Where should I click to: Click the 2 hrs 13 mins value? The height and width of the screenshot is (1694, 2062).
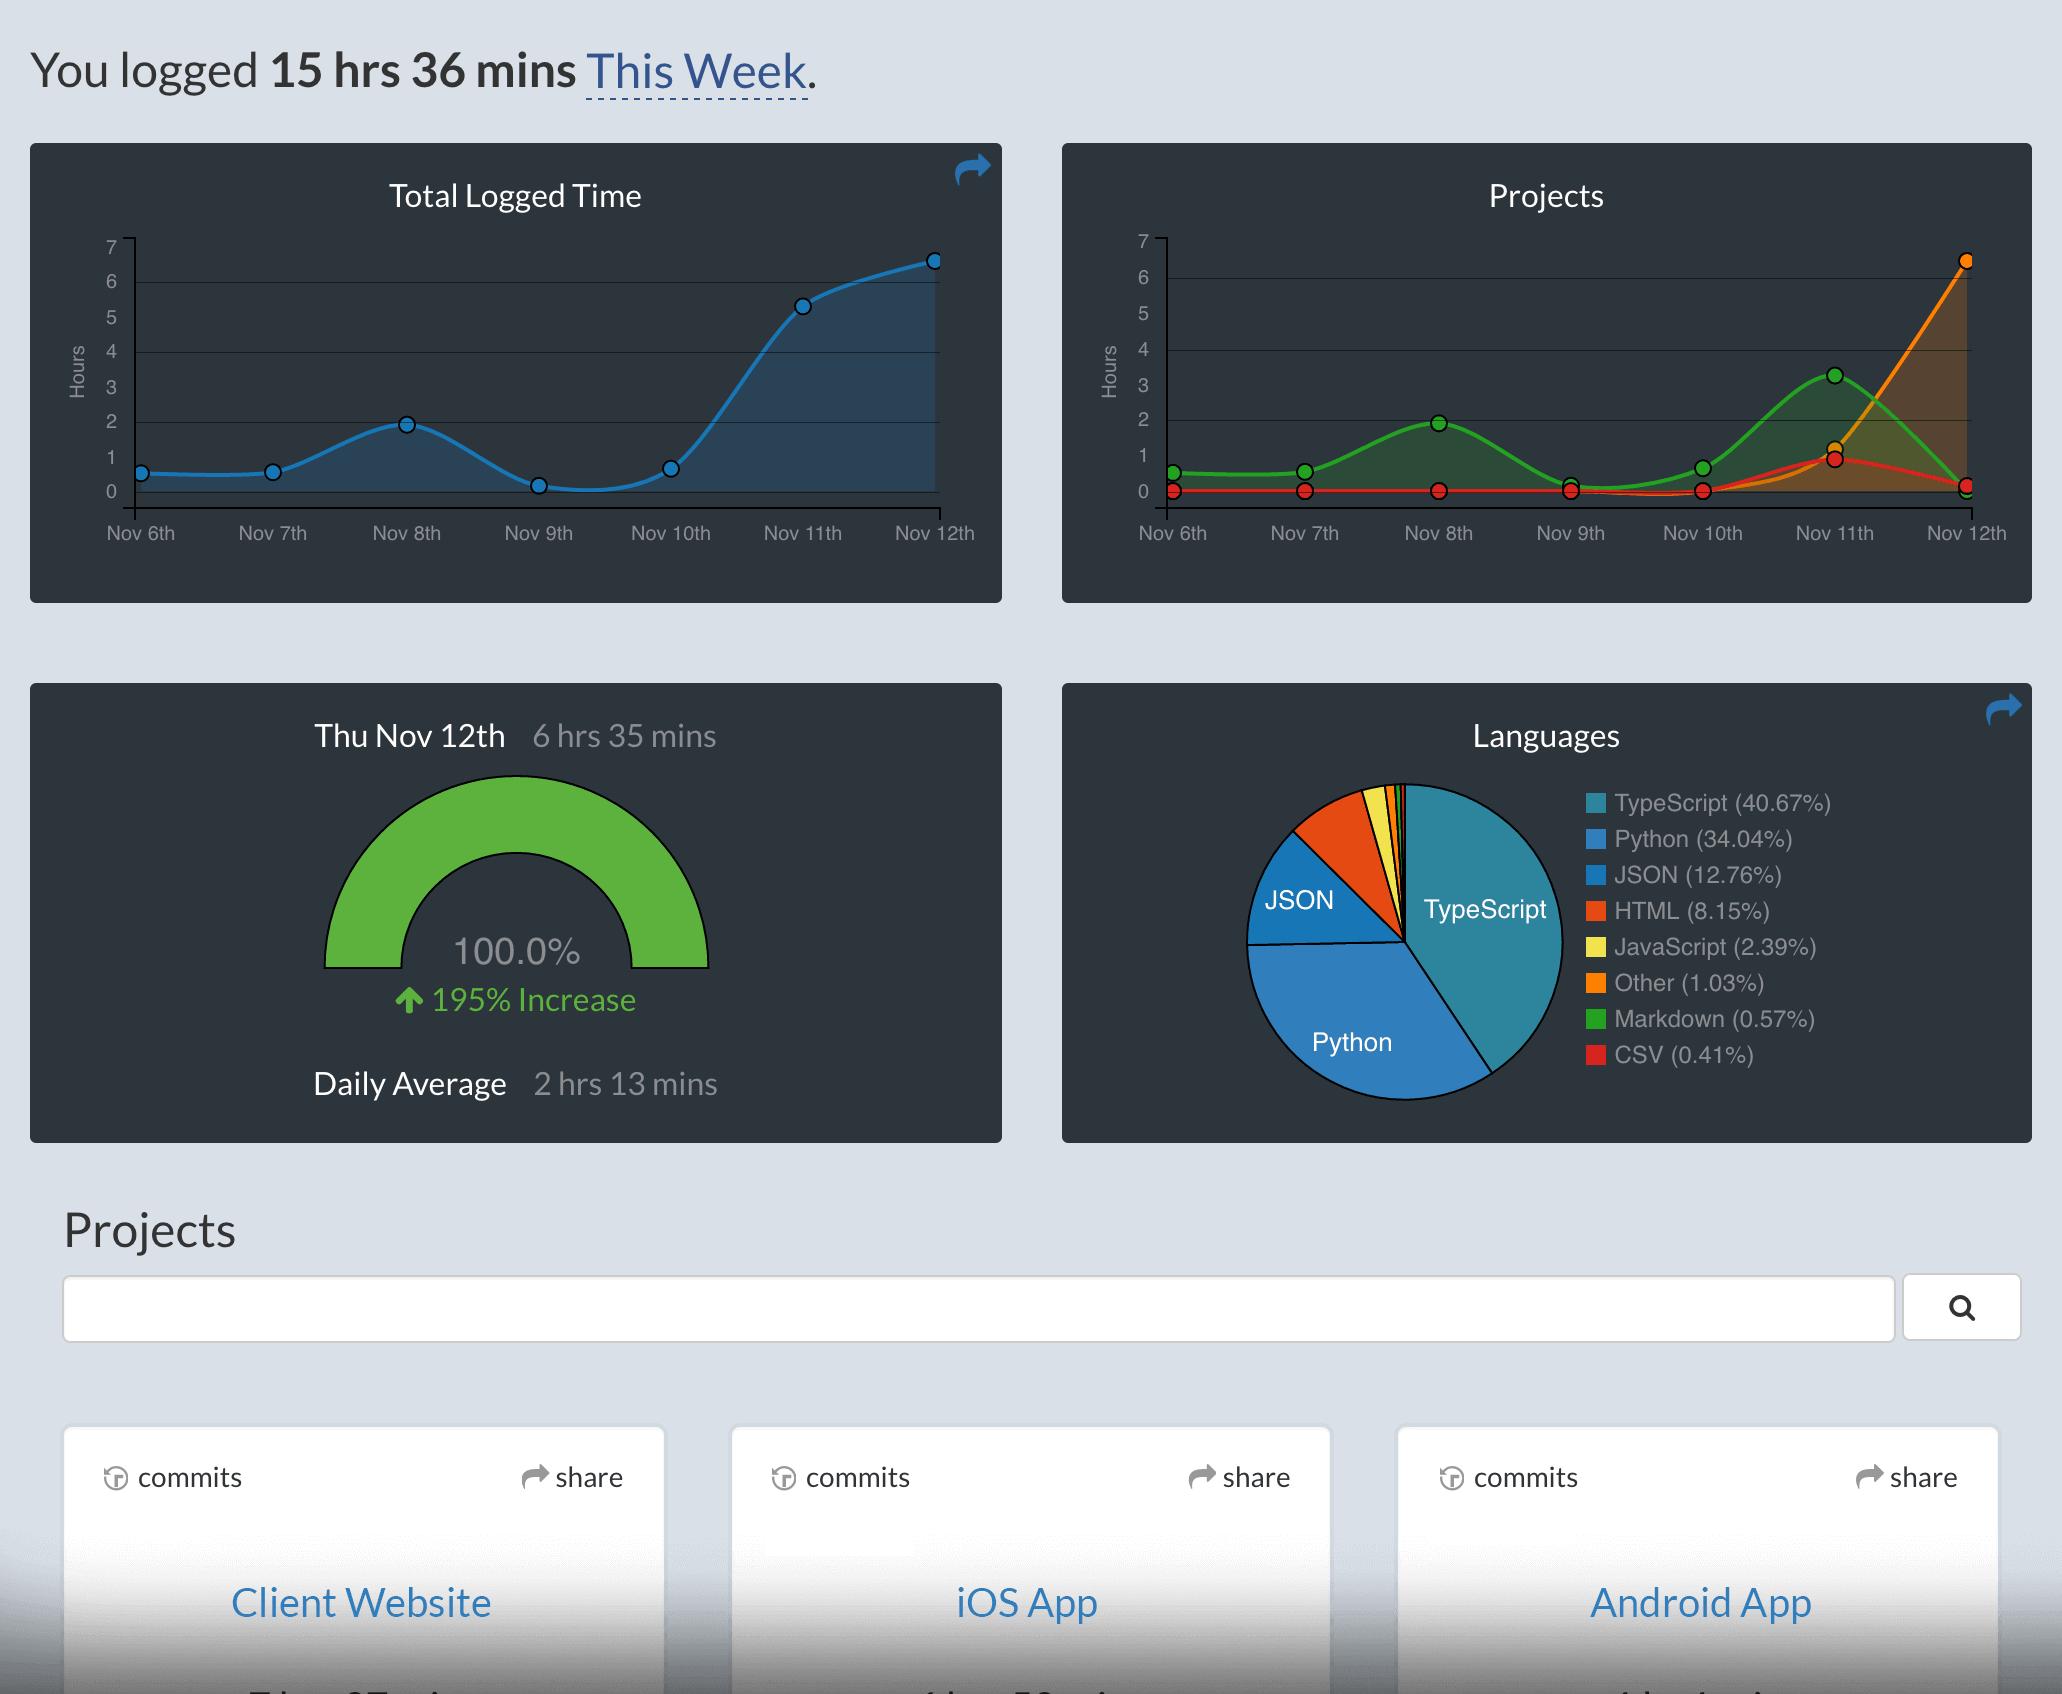(x=625, y=1084)
